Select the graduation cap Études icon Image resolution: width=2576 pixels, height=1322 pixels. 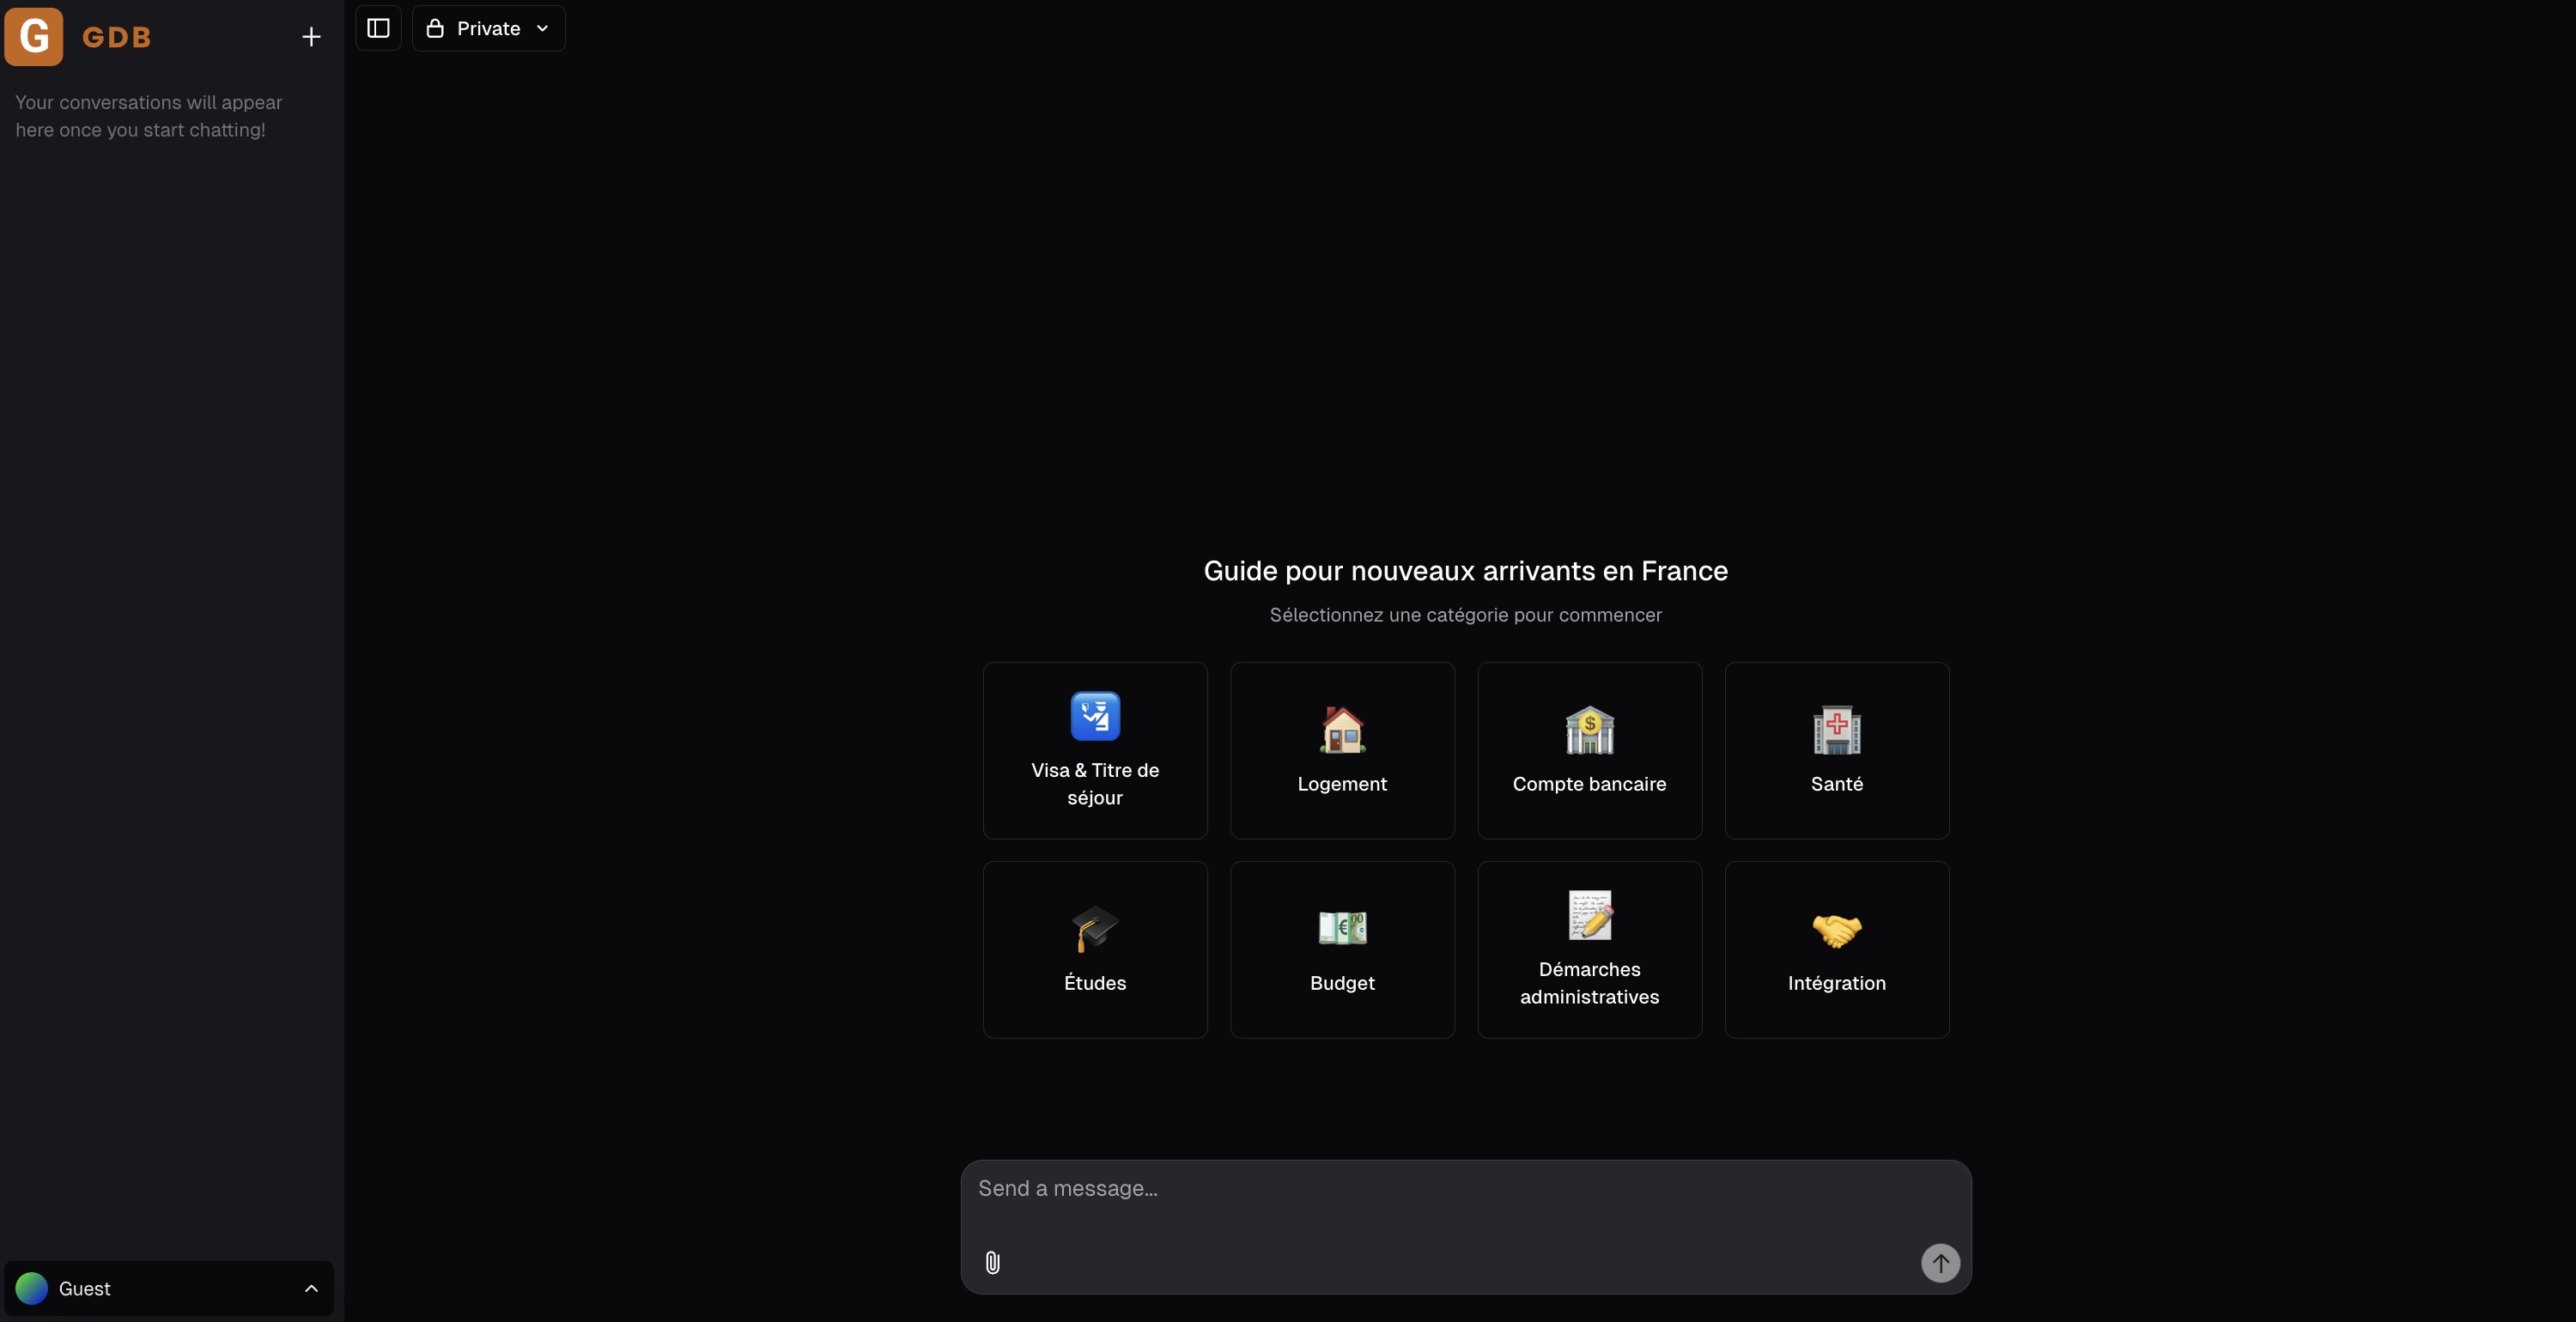pyautogui.click(x=1095, y=929)
